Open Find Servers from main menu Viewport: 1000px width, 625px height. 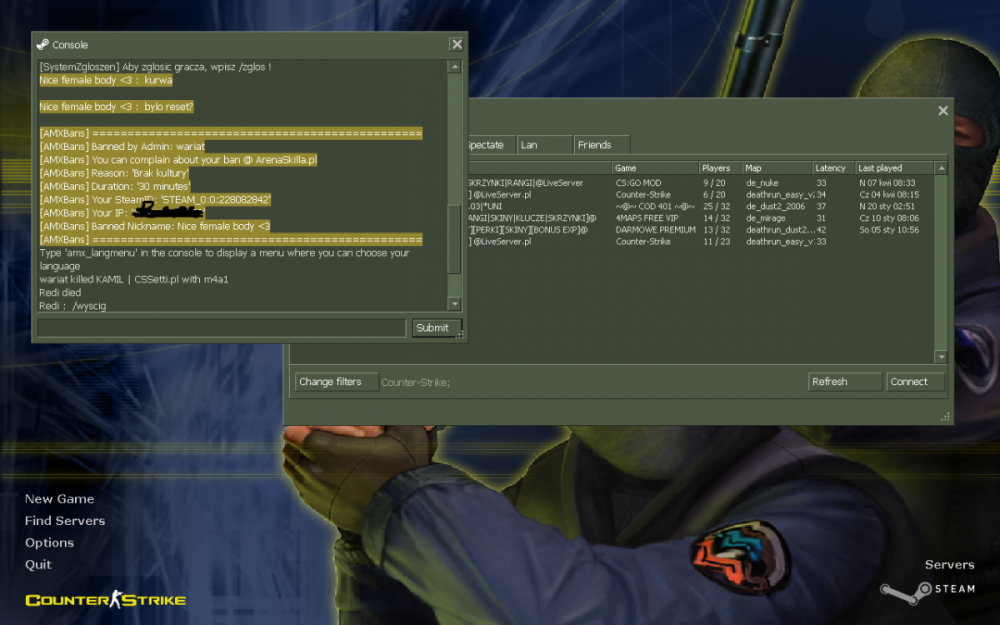[65, 520]
